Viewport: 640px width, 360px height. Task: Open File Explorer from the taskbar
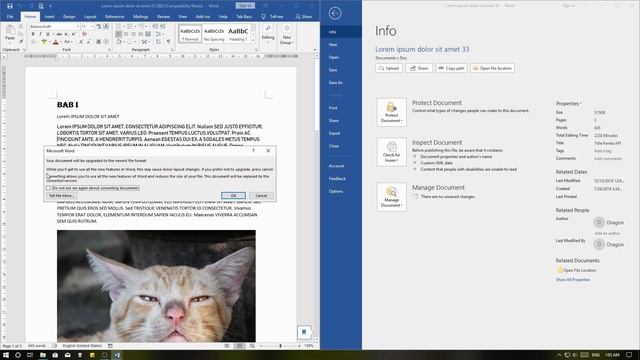click(x=42, y=355)
